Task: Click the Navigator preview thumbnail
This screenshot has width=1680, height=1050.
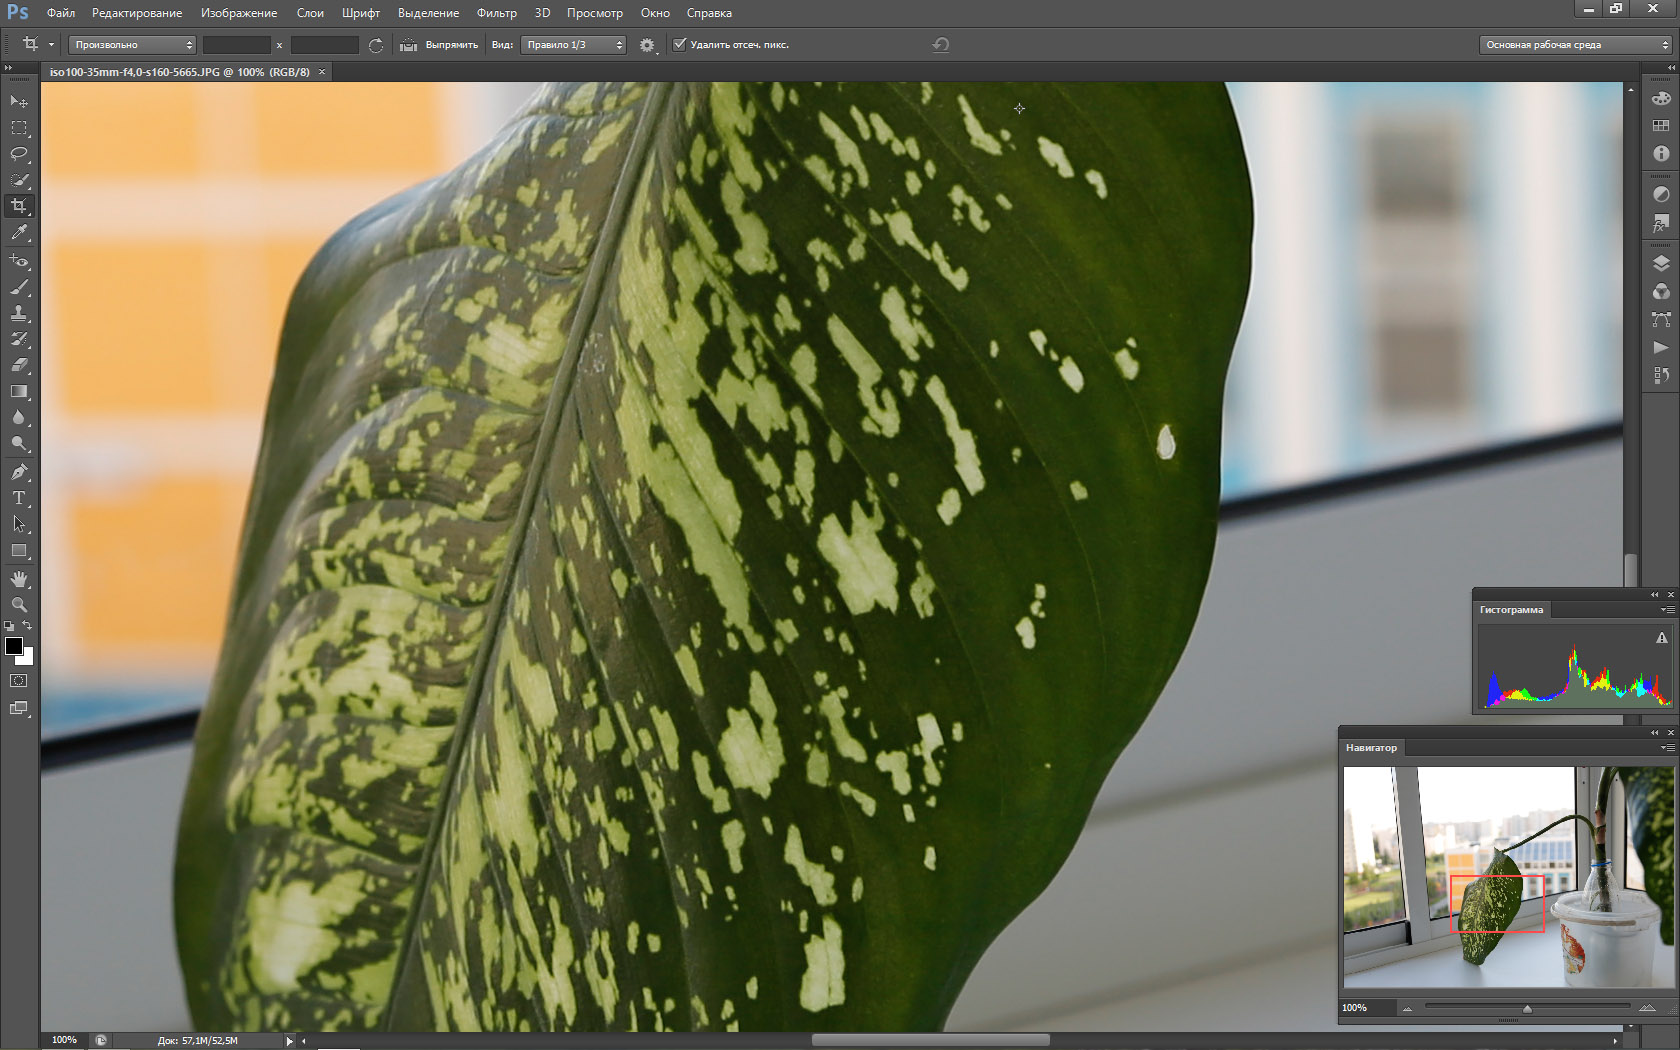Action: (x=1507, y=877)
